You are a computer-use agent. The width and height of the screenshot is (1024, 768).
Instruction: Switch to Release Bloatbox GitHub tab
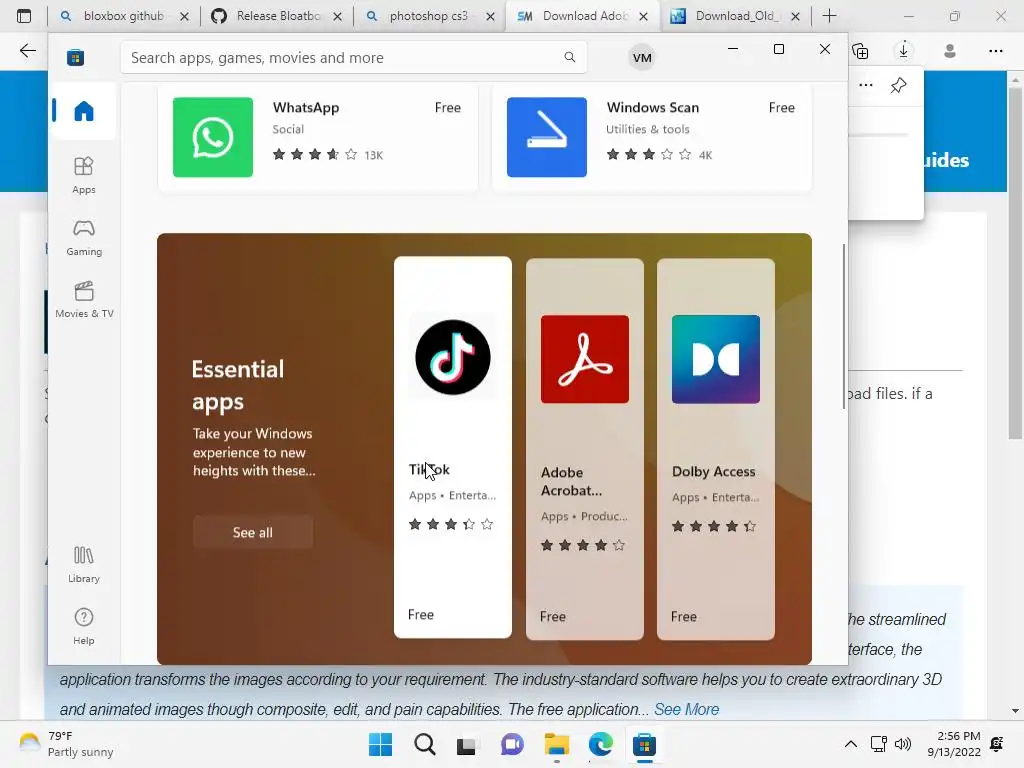pyautogui.click(x=278, y=16)
